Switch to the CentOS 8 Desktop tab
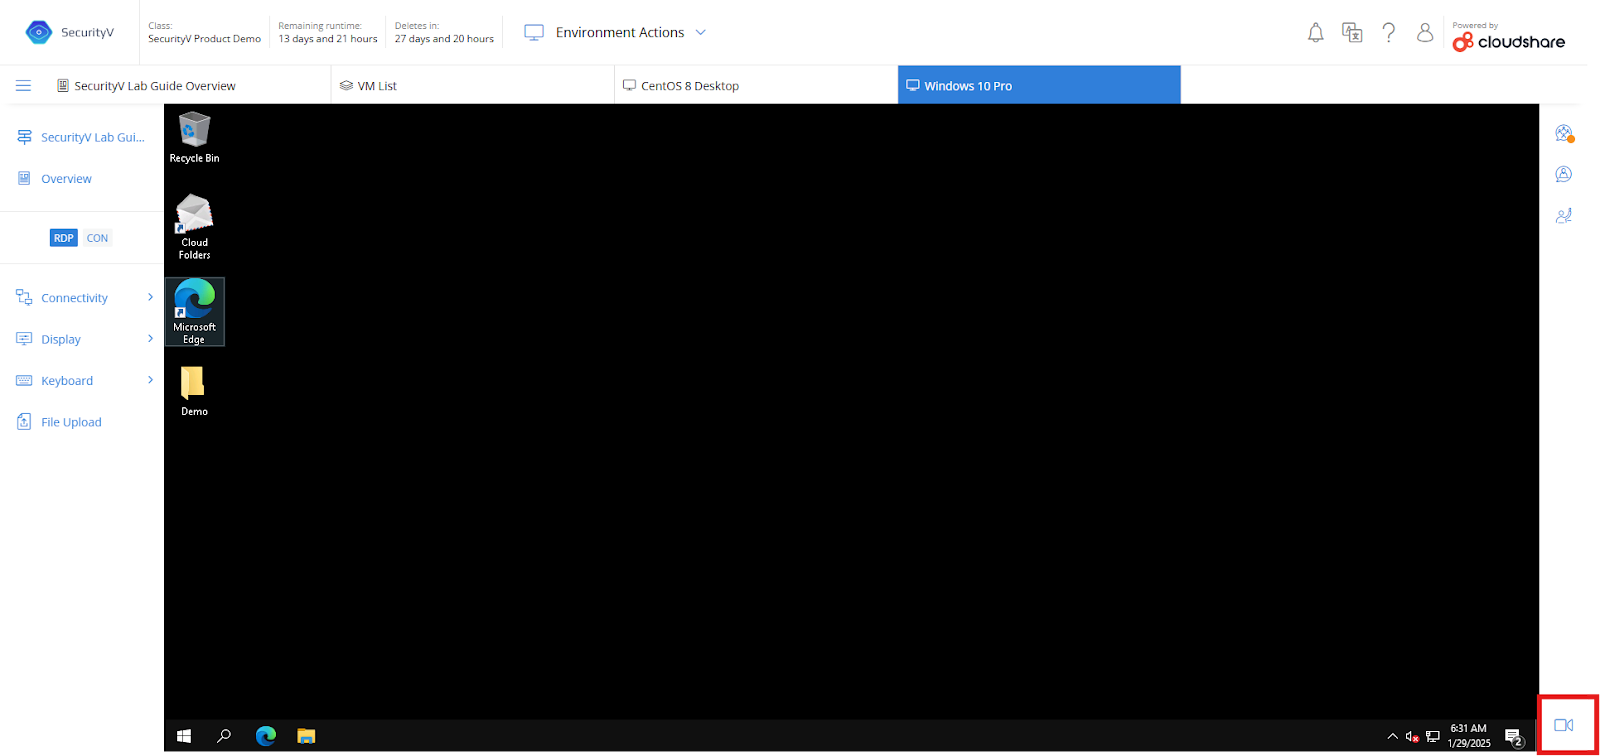The image size is (1600, 756). pyautogui.click(x=689, y=86)
